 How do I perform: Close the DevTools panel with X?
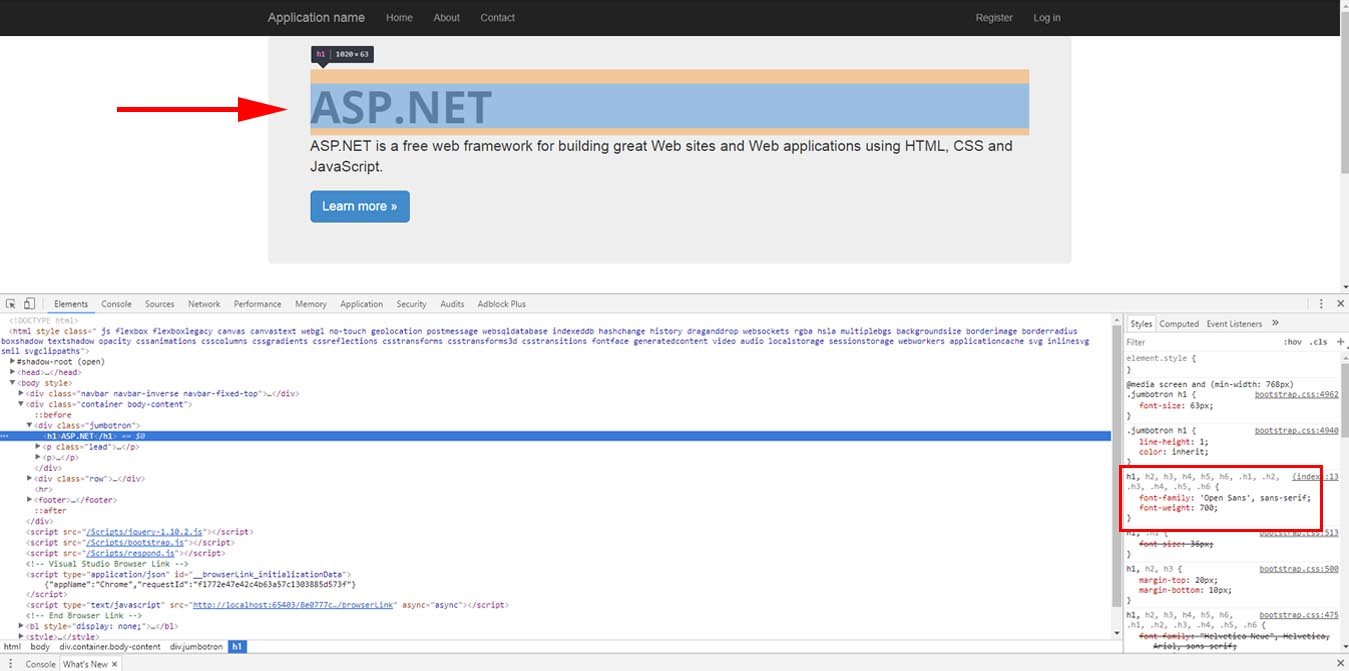tap(1339, 304)
